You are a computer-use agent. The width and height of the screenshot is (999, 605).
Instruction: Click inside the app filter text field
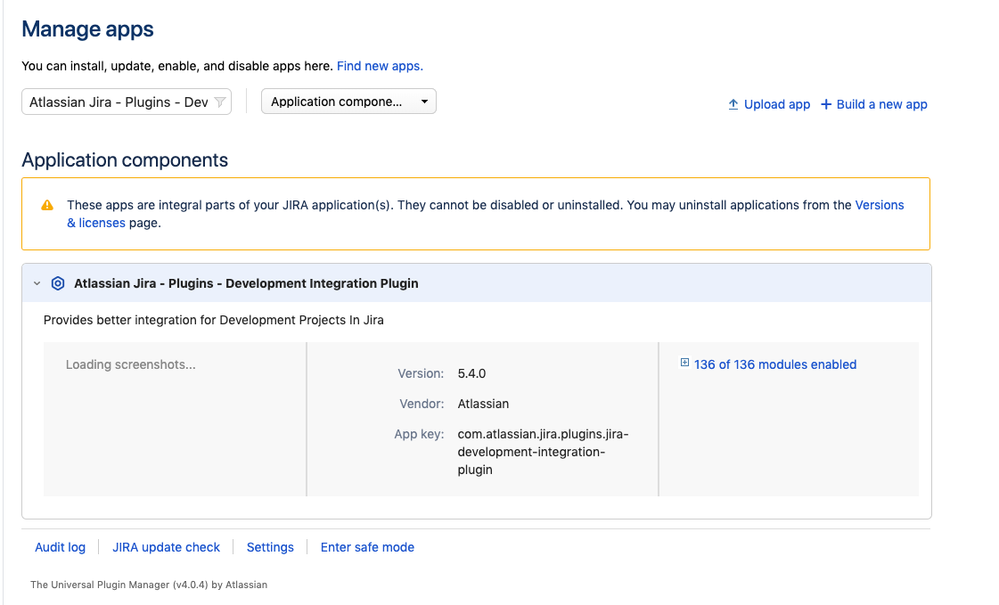[x=118, y=102]
